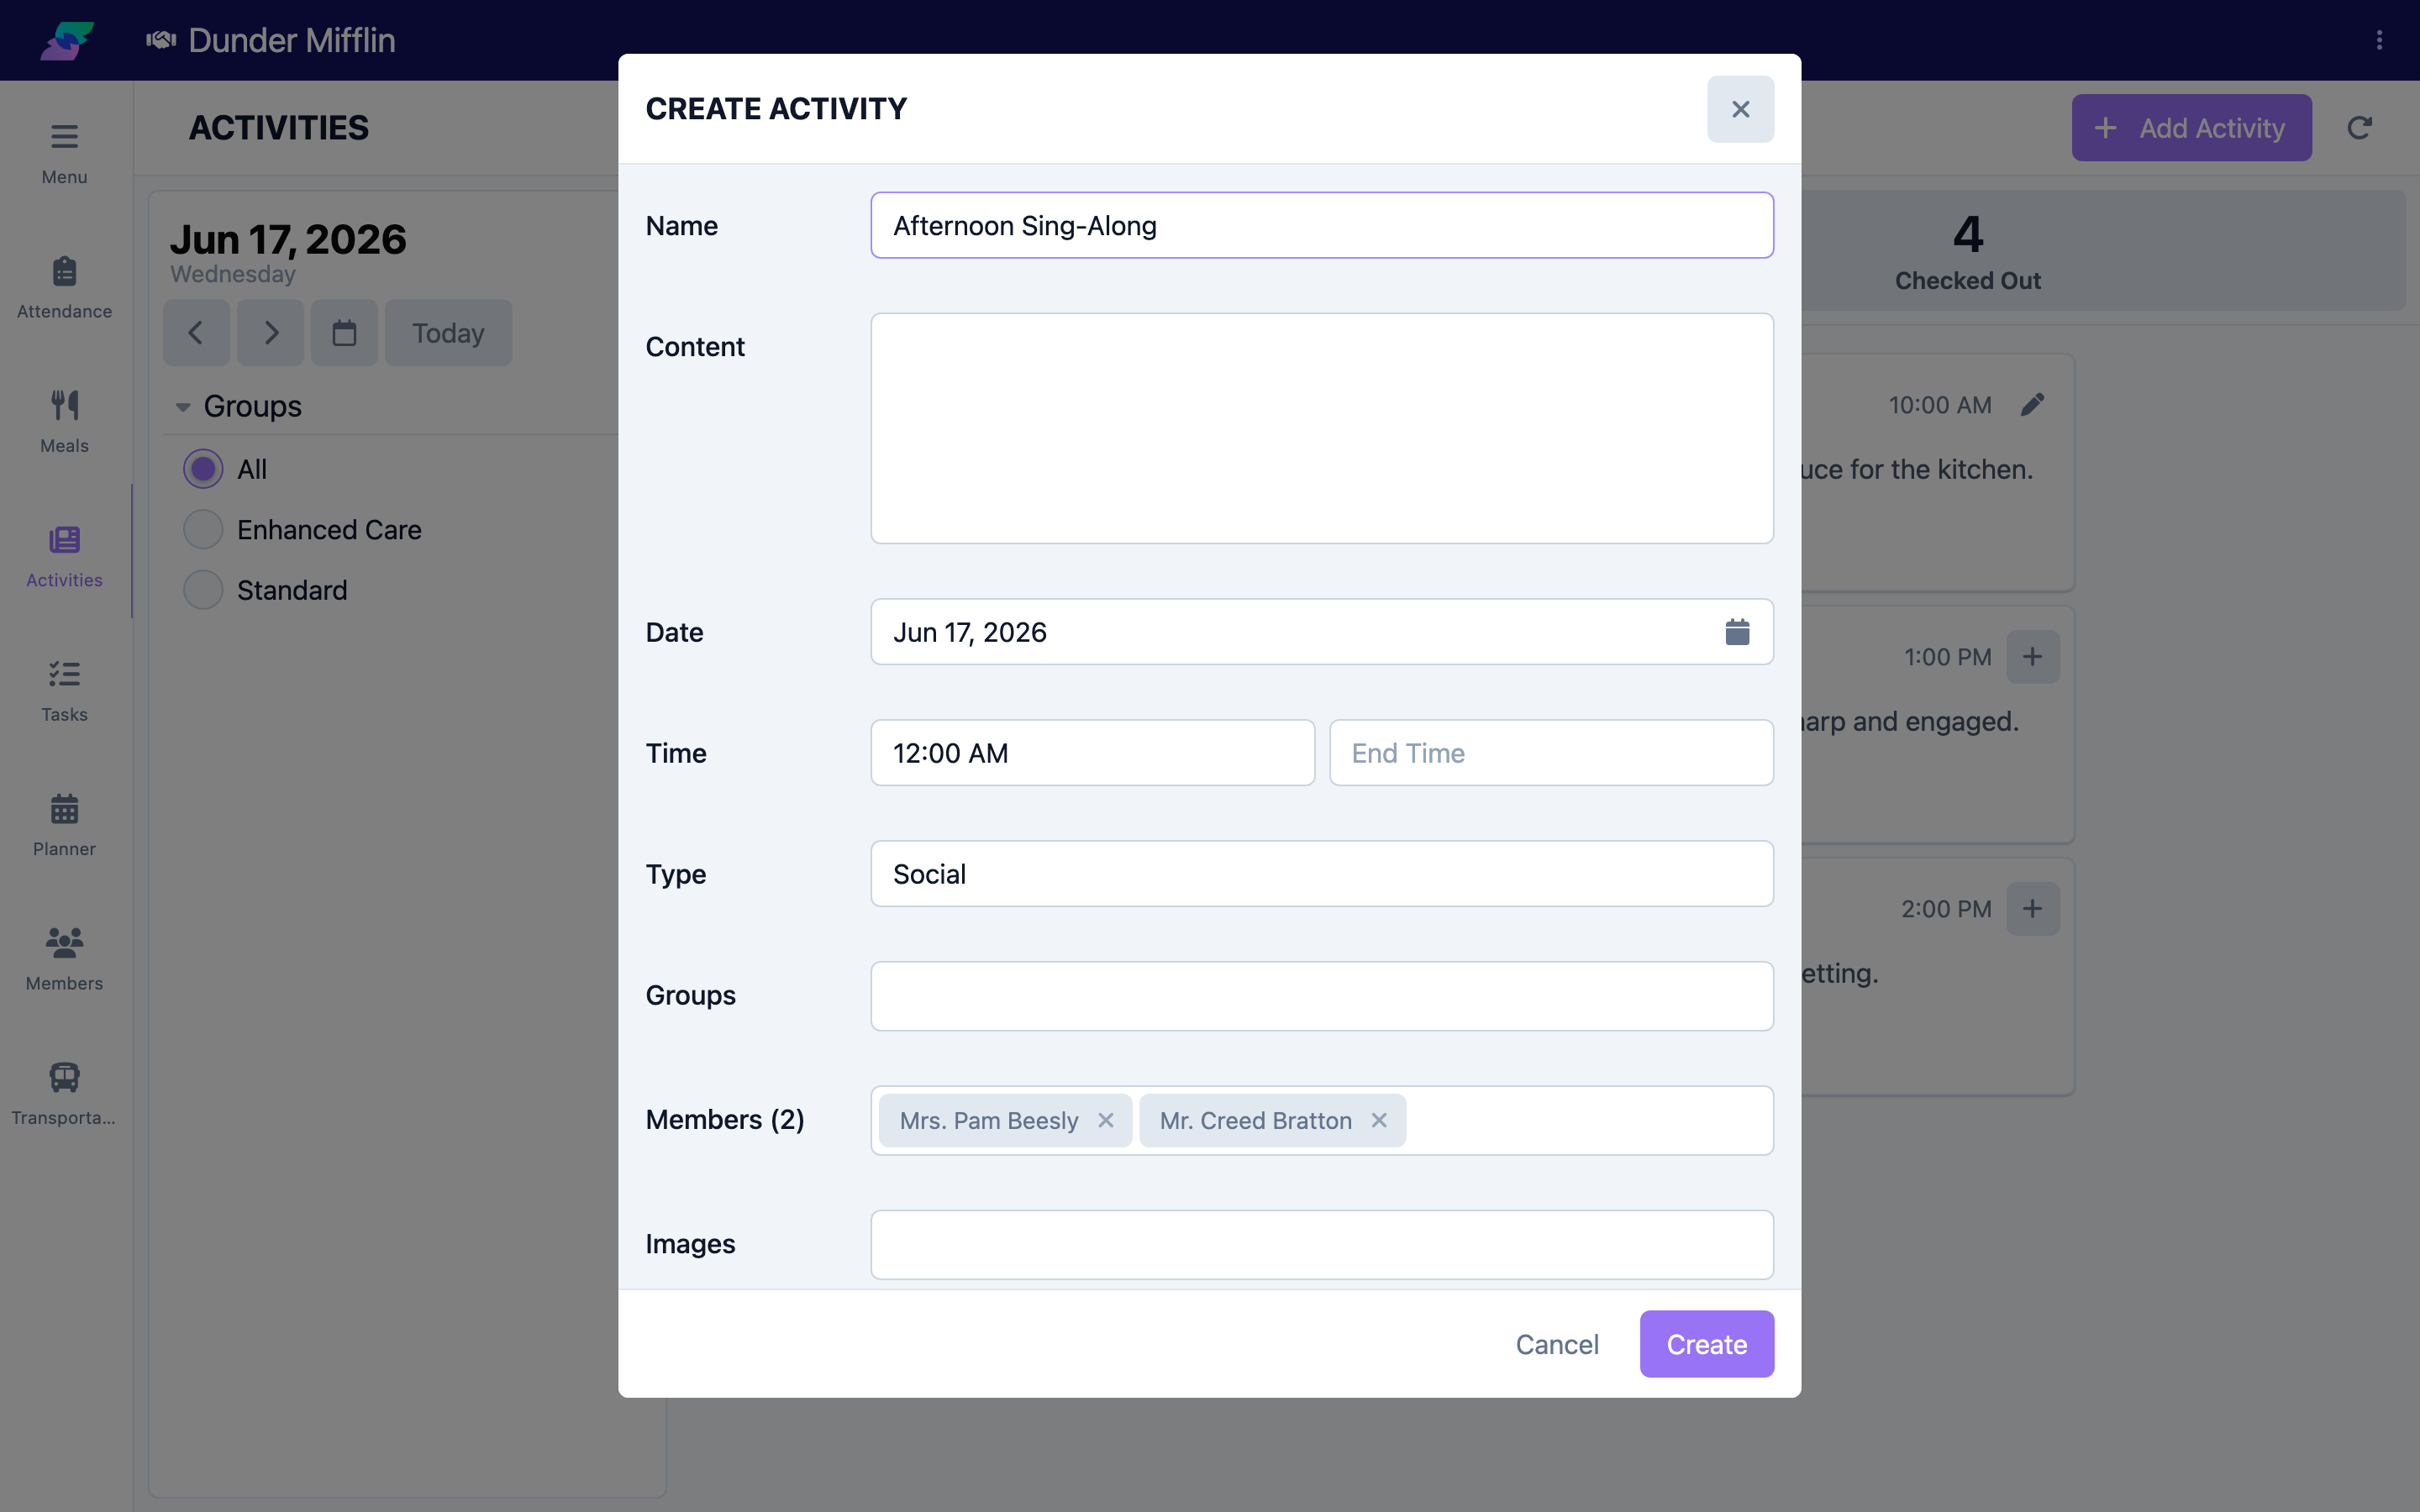Click the 1:00 PM time label
Viewport: 2420px width, 1512px height.
[x=1947, y=657]
